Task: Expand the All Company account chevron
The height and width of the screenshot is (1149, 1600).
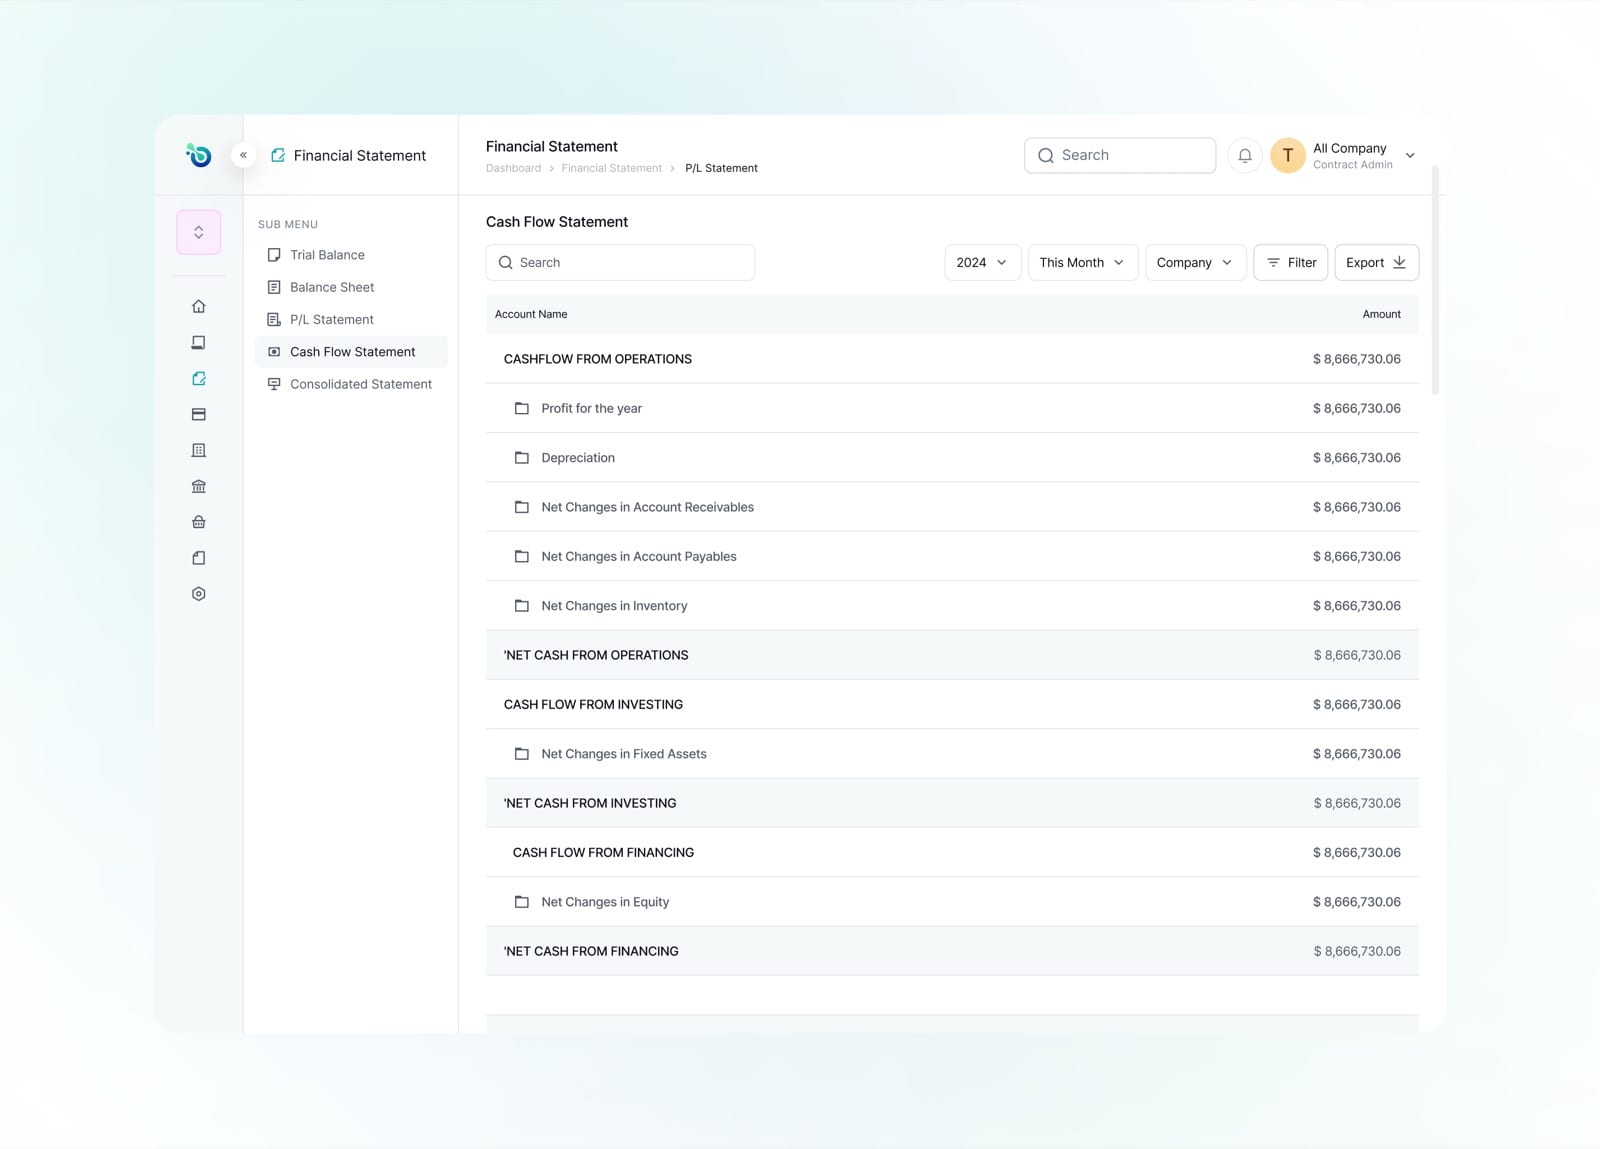Action: click(1410, 156)
